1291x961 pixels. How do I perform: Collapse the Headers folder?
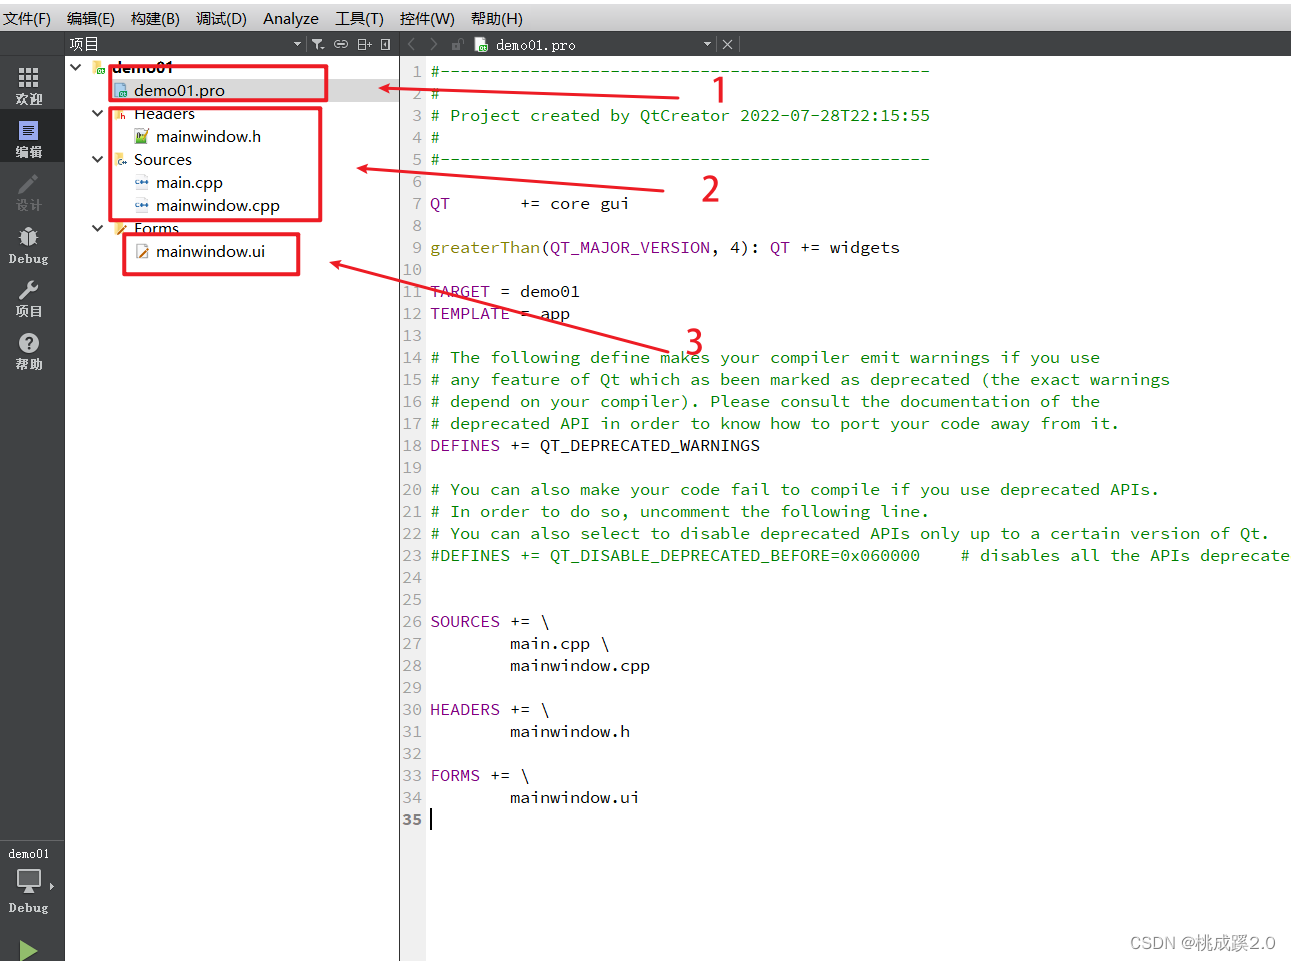click(98, 113)
